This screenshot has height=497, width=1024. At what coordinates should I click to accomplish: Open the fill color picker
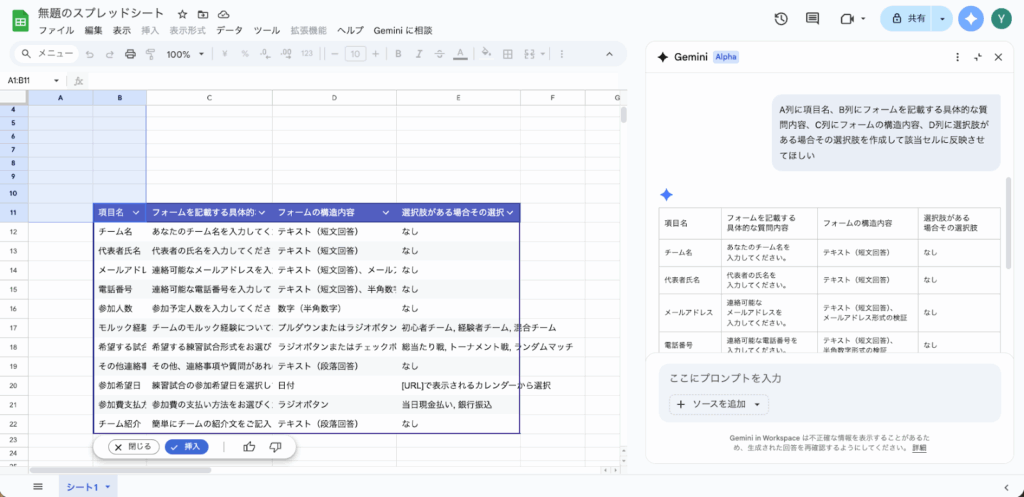coord(486,54)
